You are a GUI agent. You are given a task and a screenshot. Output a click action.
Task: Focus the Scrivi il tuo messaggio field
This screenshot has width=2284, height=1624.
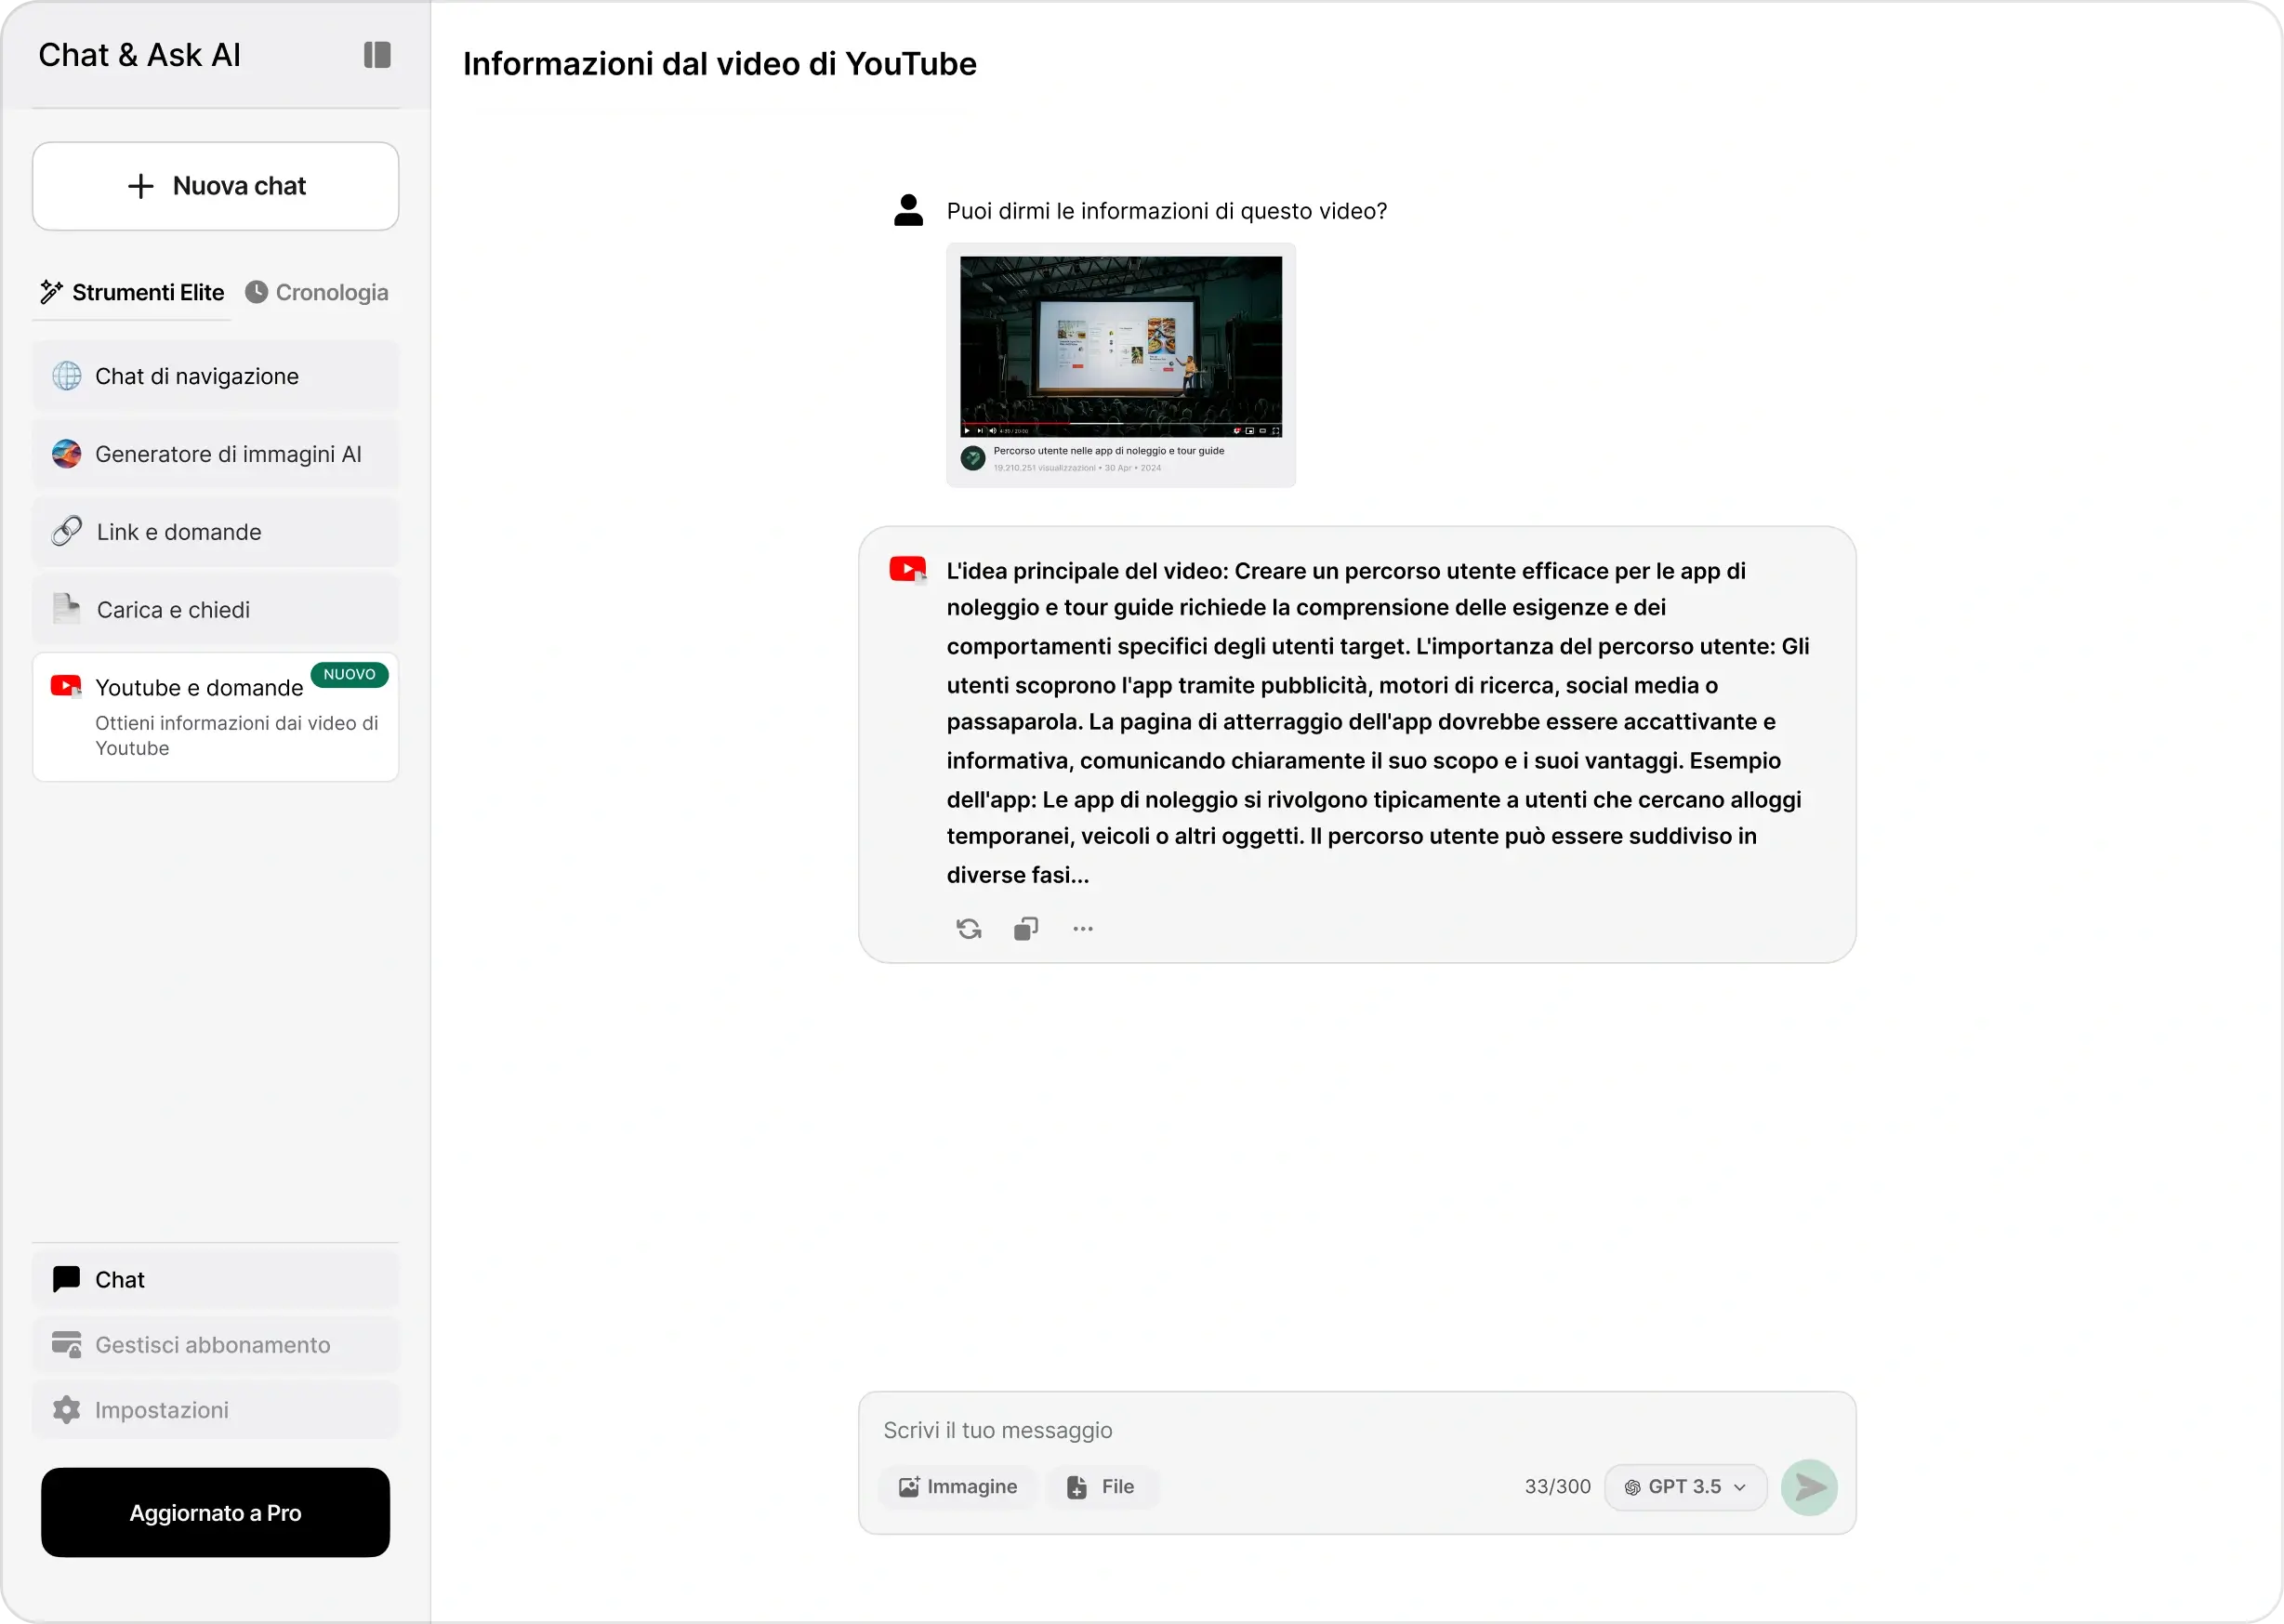(x=1357, y=1430)
